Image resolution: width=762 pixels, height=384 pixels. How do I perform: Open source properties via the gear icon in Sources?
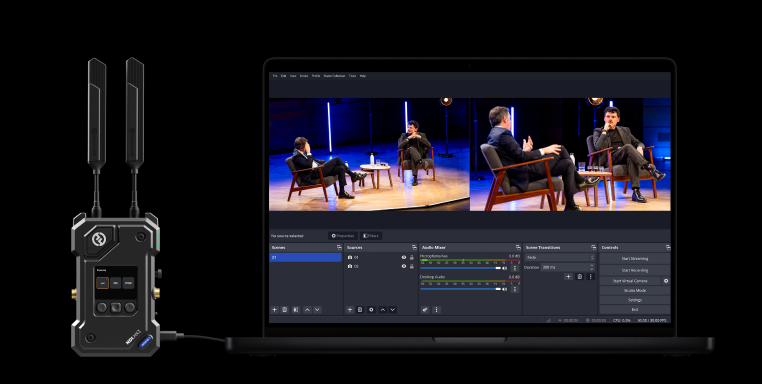[x=371, y=310]
